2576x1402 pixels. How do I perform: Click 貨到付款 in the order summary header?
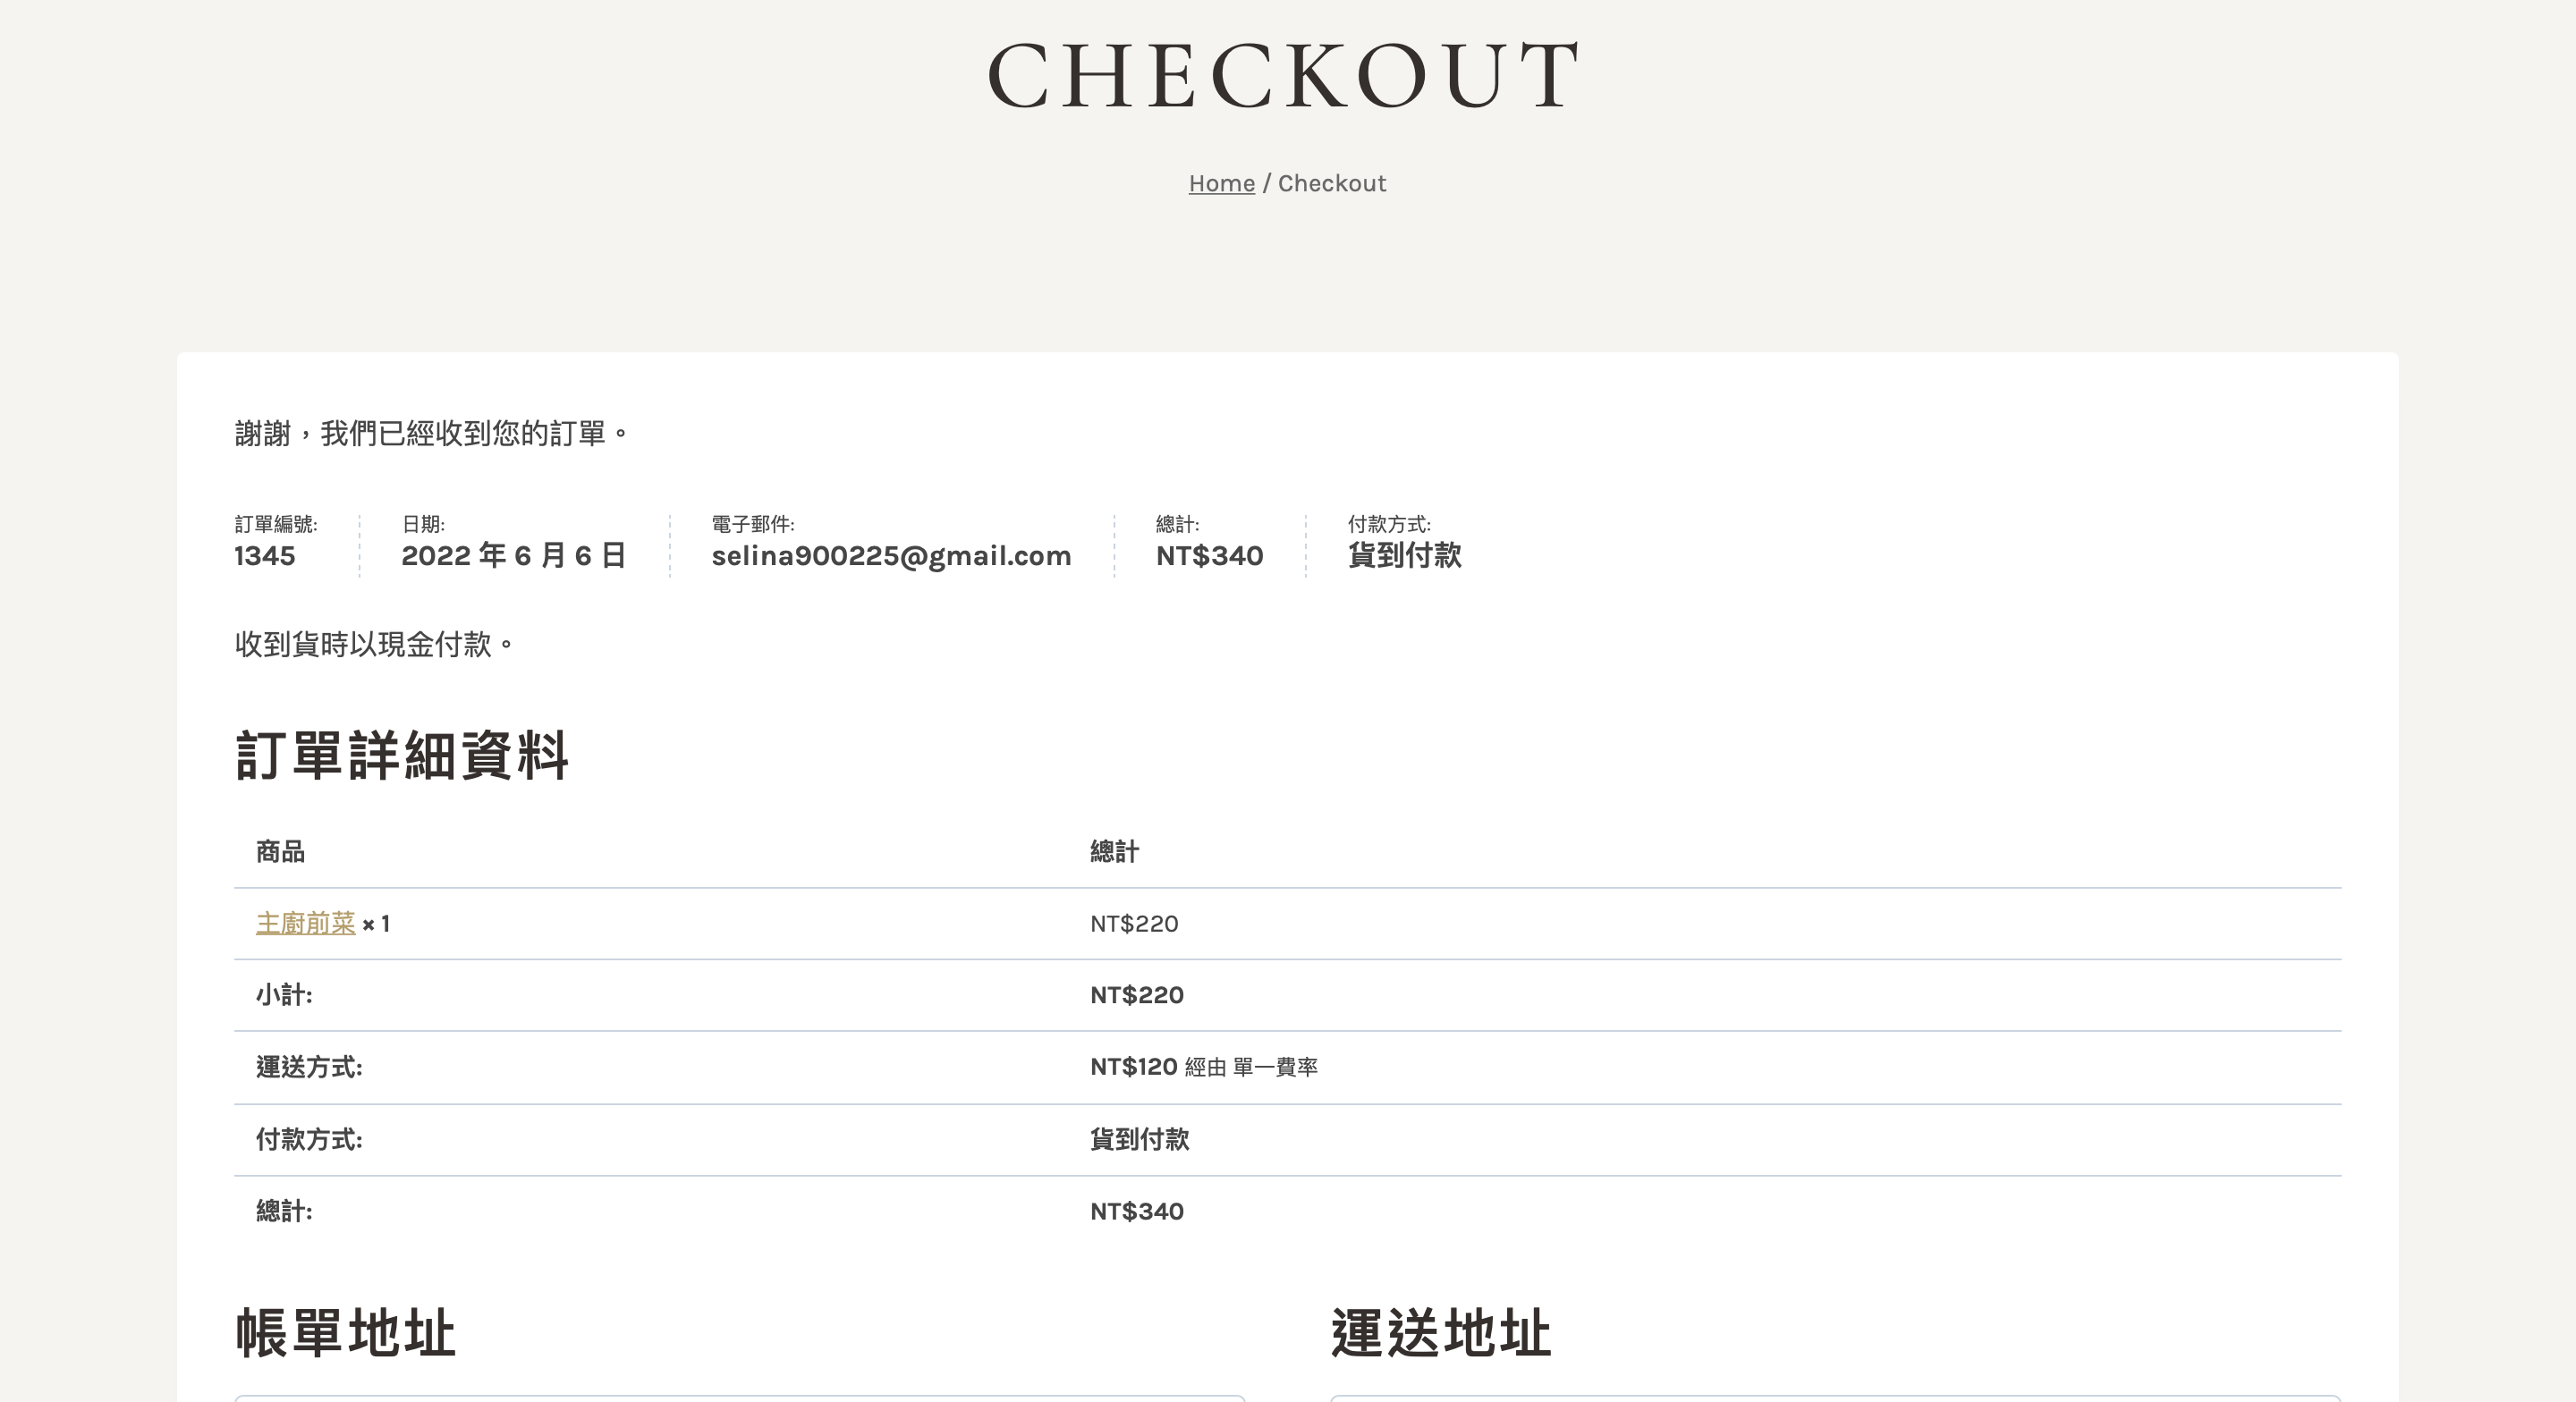1404,556
